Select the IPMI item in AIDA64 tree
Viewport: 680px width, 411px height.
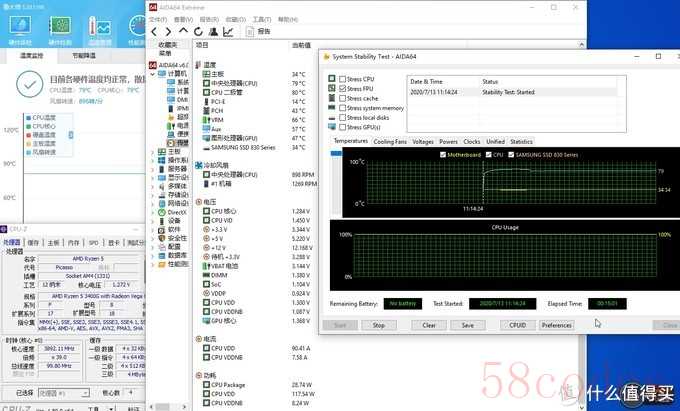(177, 108)
